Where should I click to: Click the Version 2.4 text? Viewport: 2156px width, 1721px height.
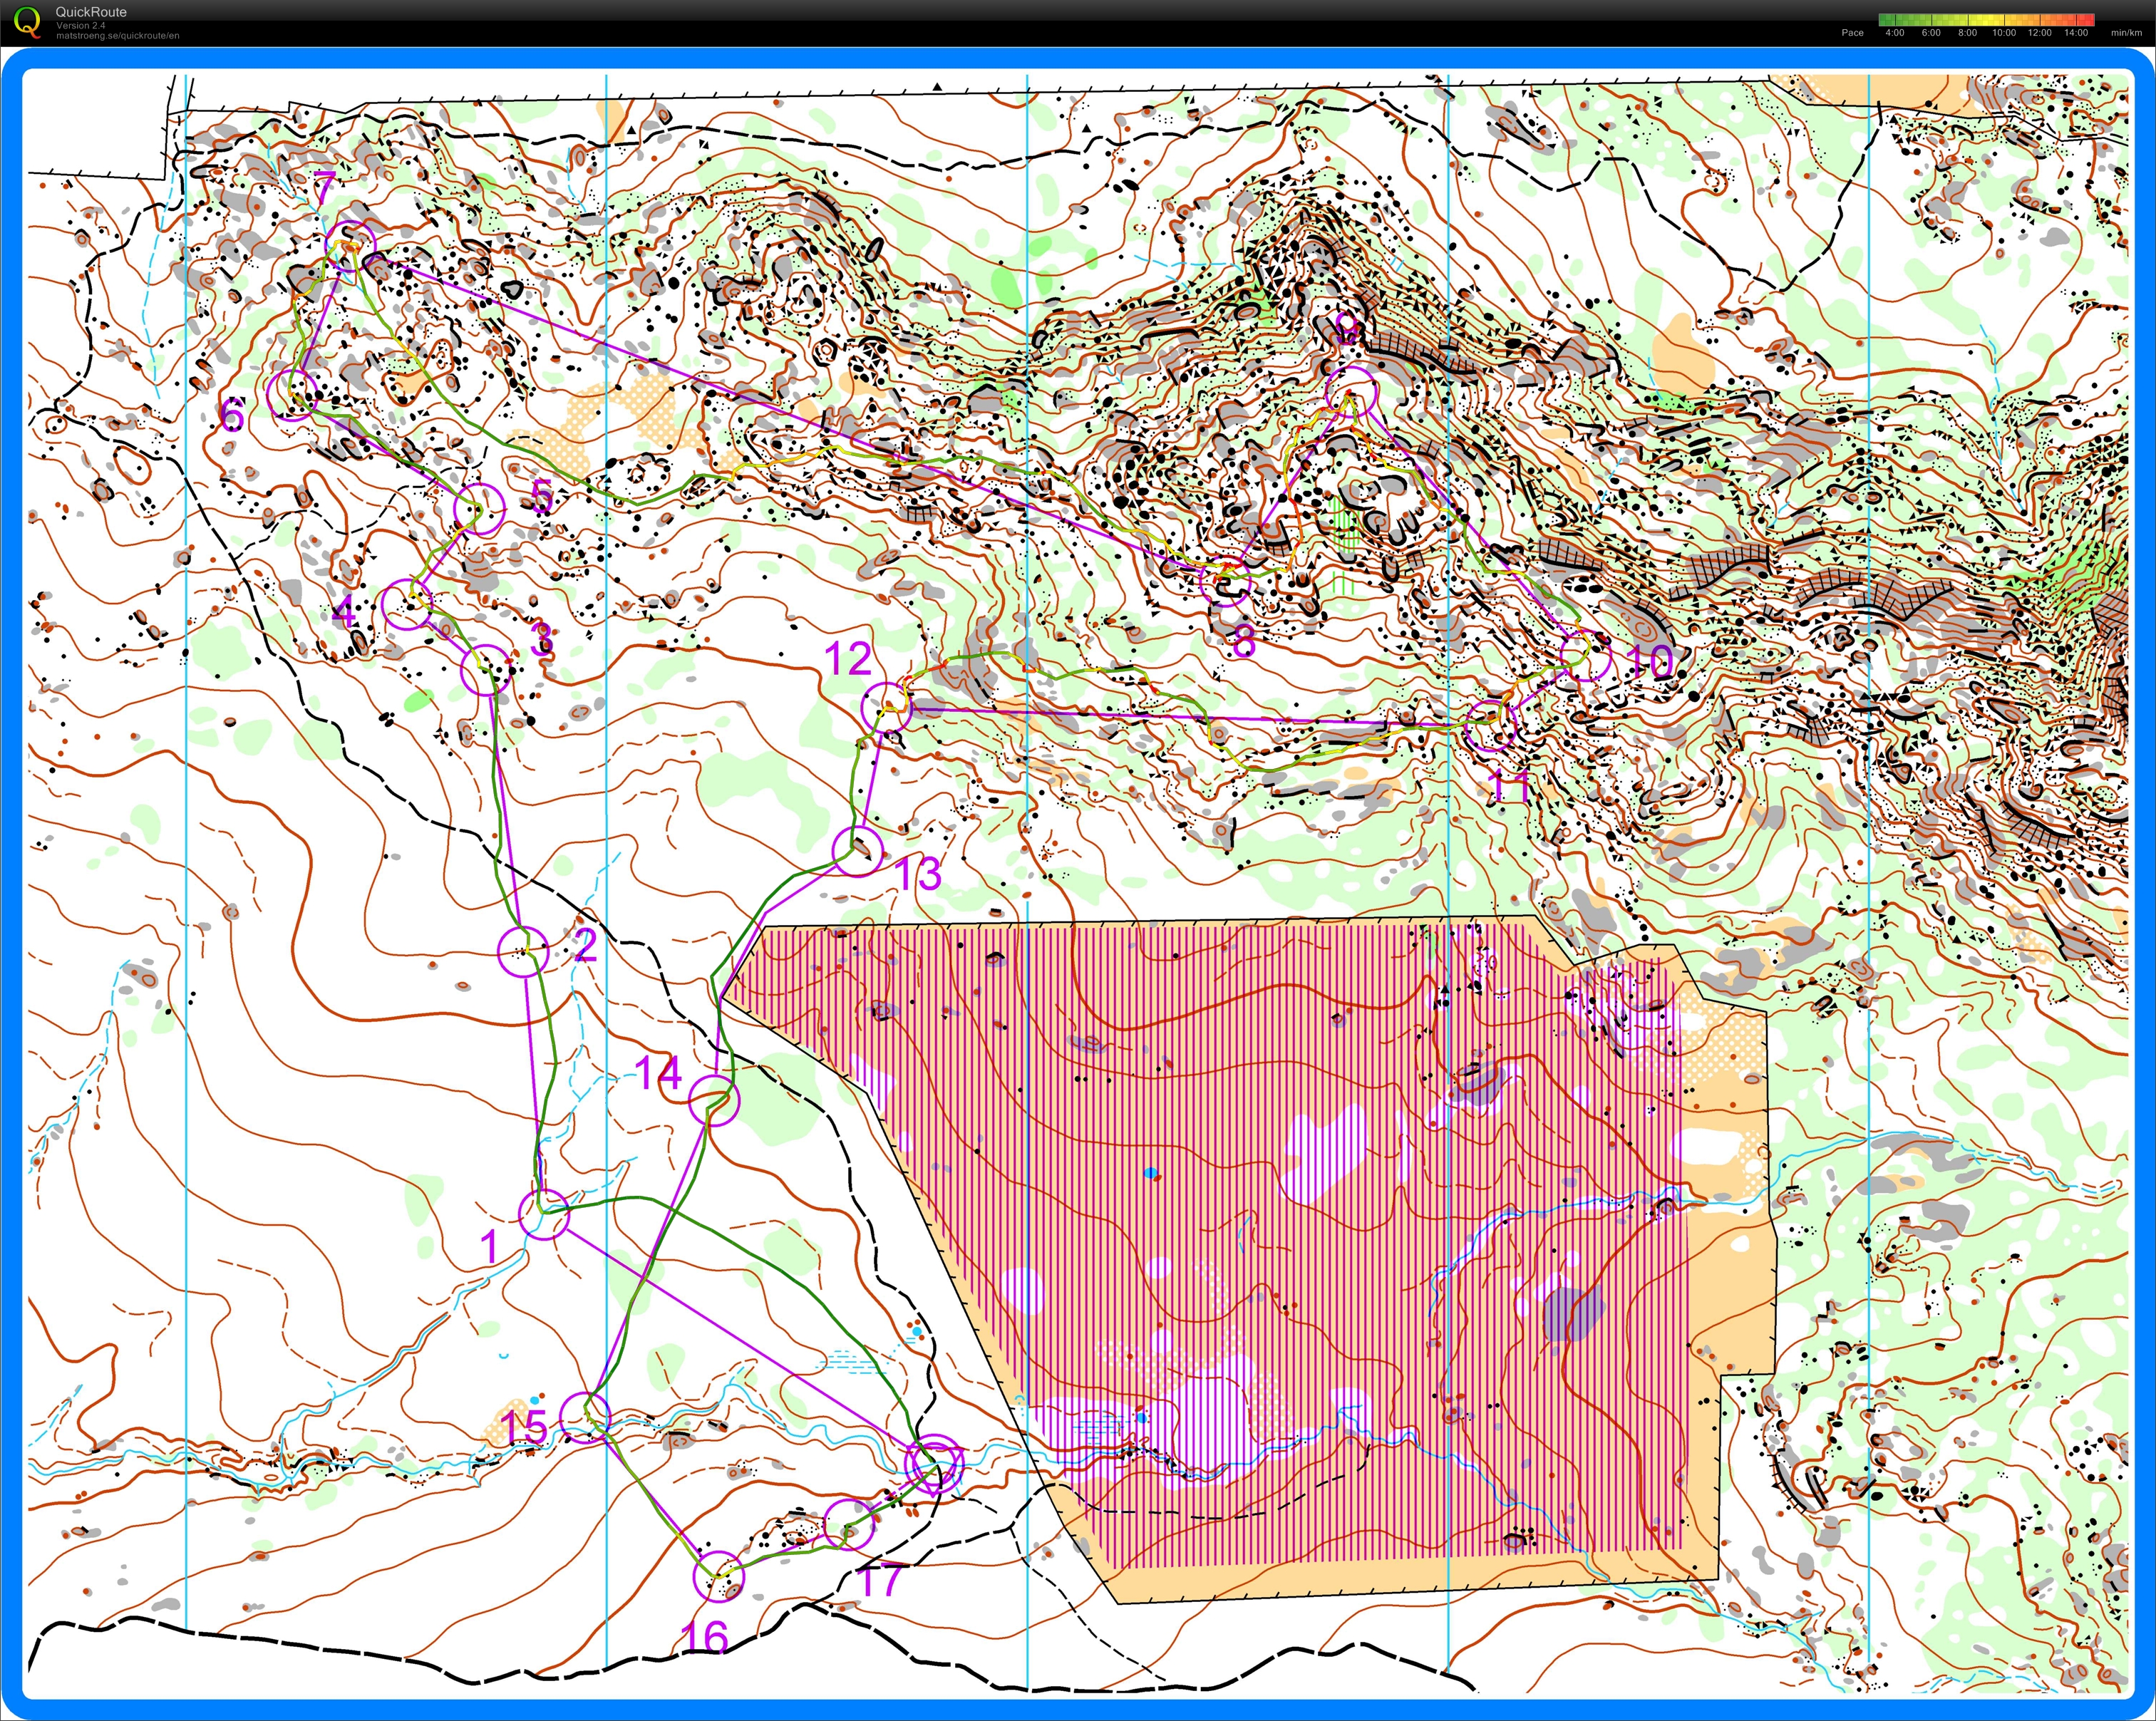(80, 25)
